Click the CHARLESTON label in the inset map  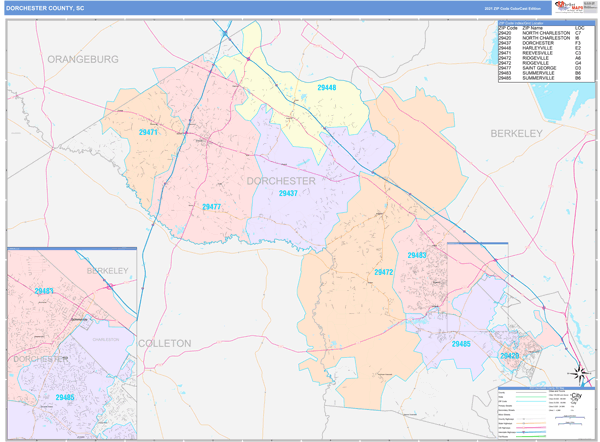pos(106,339)
